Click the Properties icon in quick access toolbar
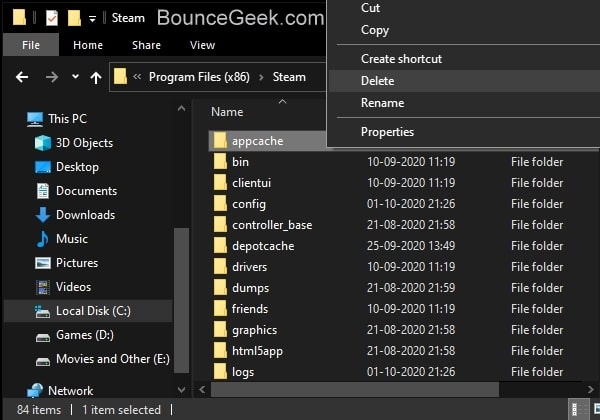The width and height of the screenshot is (600, 420). 52,18
